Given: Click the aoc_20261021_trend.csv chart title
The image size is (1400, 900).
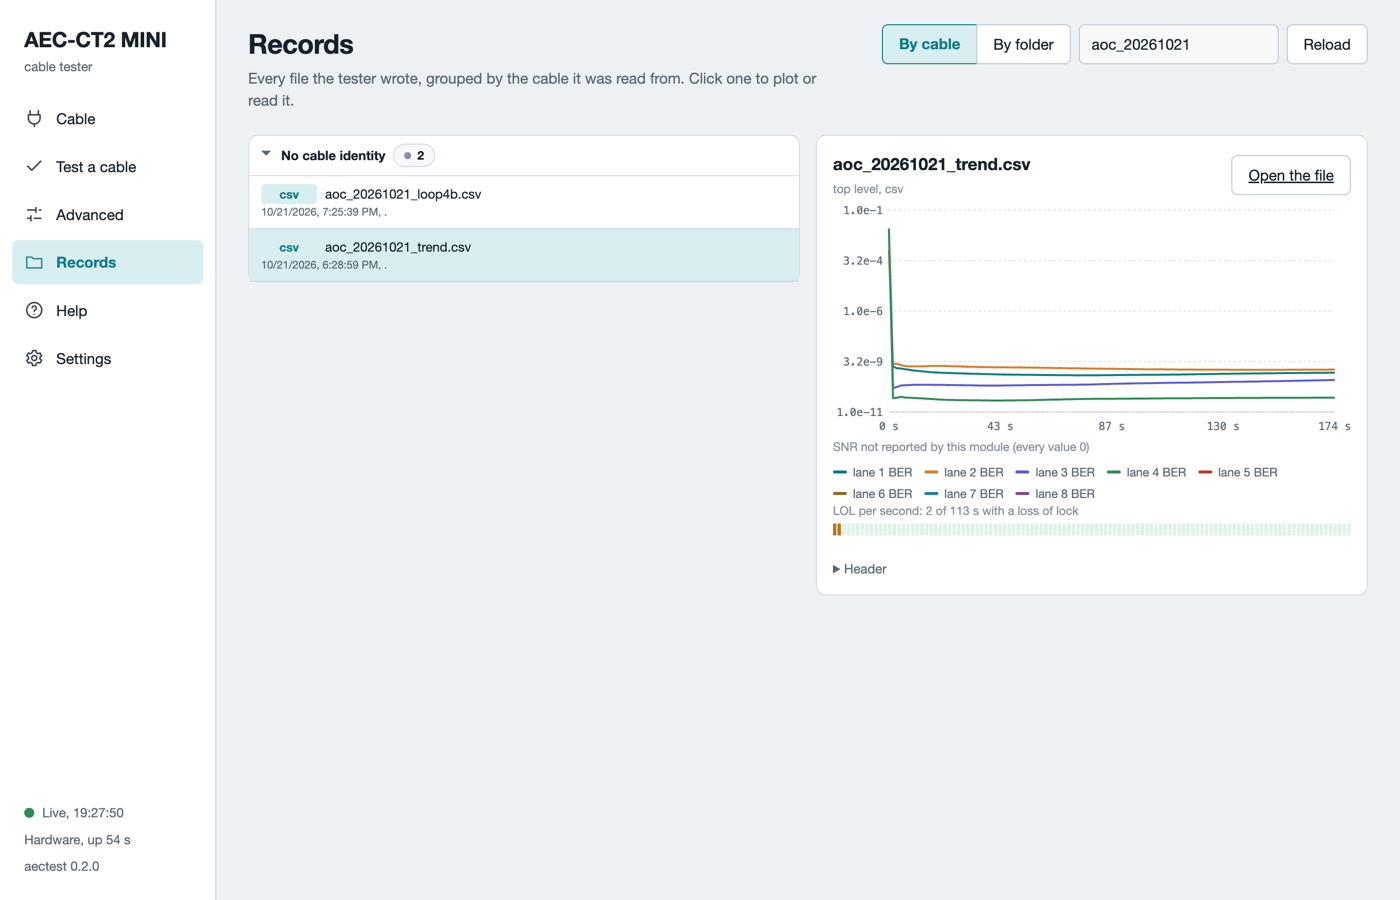Looking at the screenshot, I should pos(931,164).
